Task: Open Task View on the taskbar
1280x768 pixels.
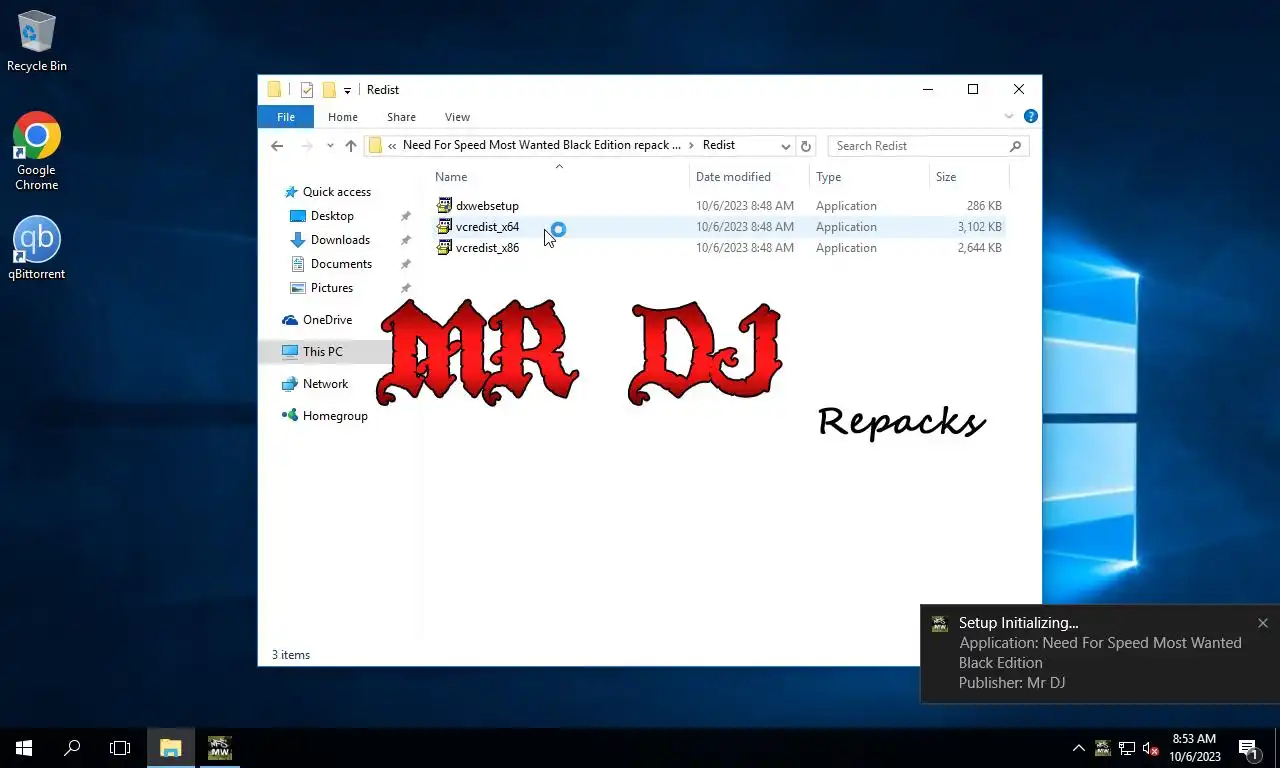Action: click(x=120, y=748)
